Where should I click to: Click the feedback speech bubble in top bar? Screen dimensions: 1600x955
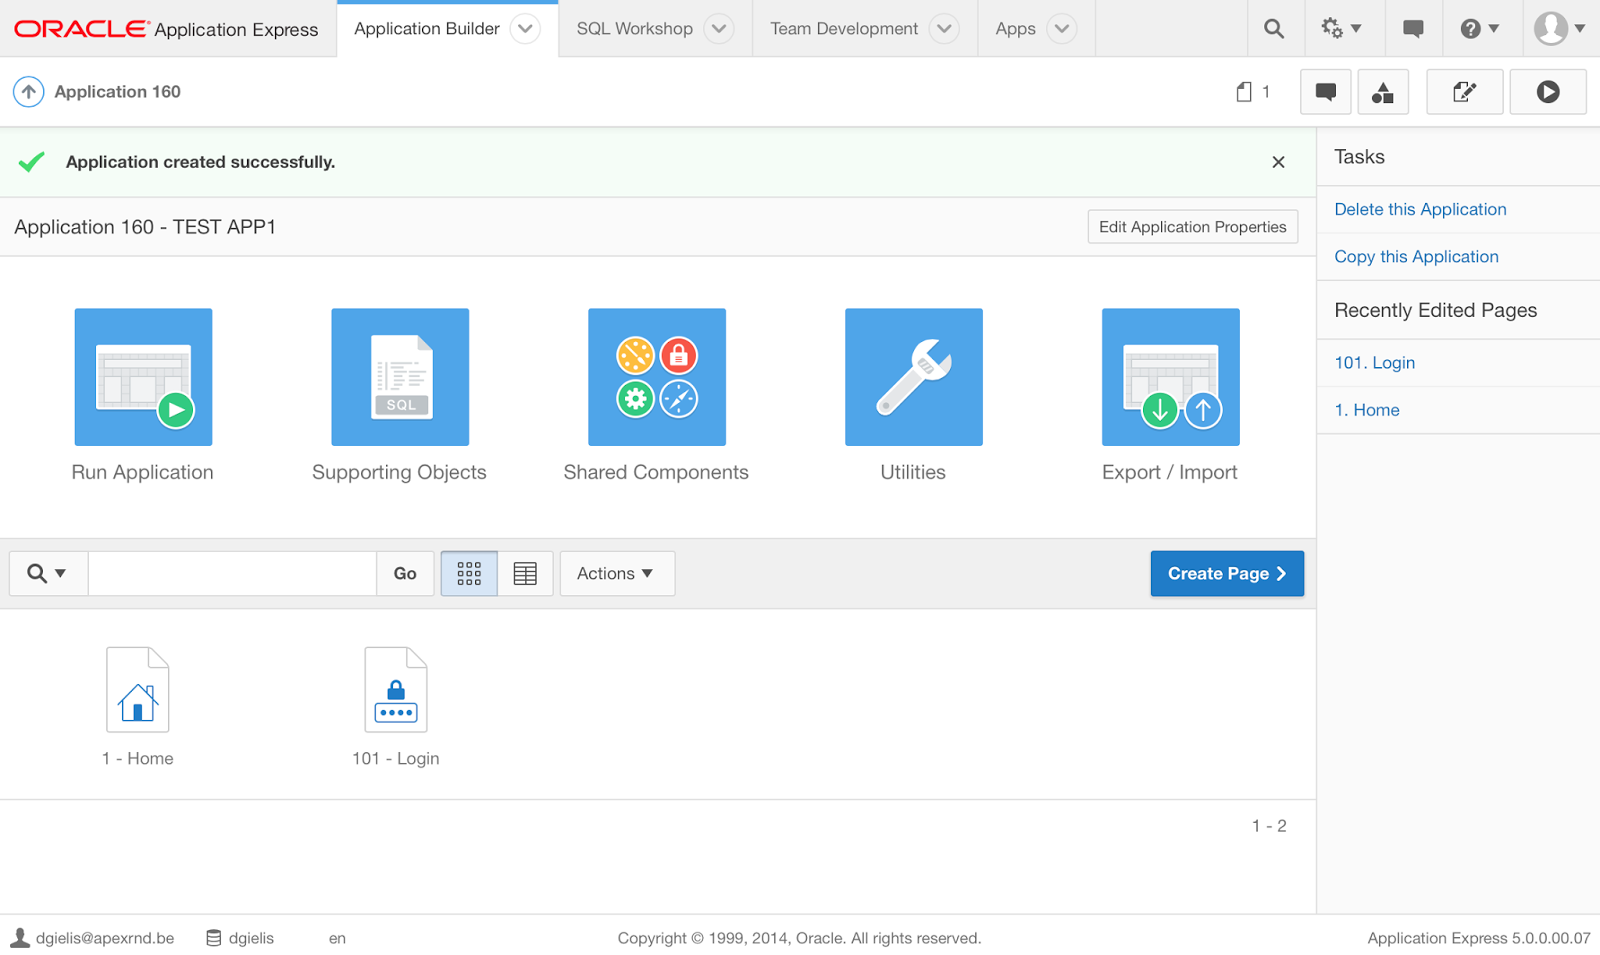[1413, 29]
